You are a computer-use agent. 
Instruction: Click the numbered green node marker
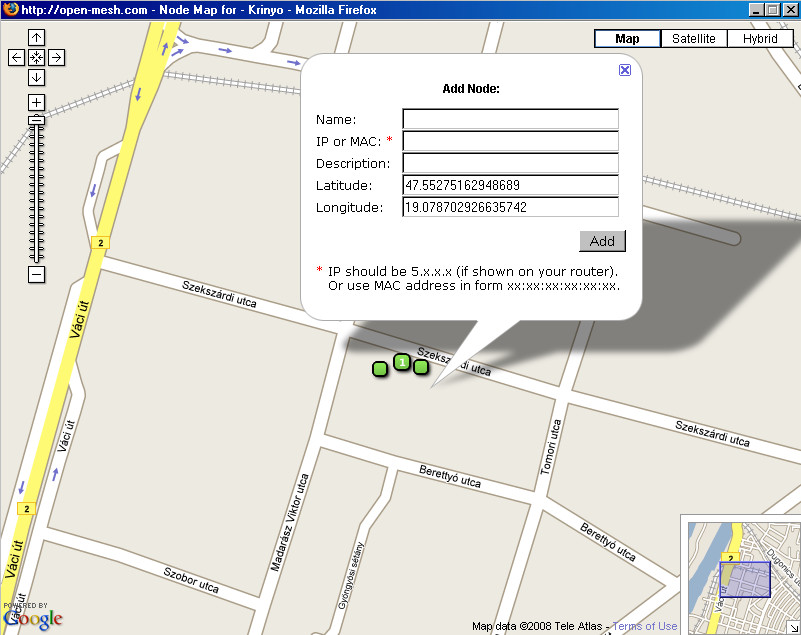pos(401,362)
